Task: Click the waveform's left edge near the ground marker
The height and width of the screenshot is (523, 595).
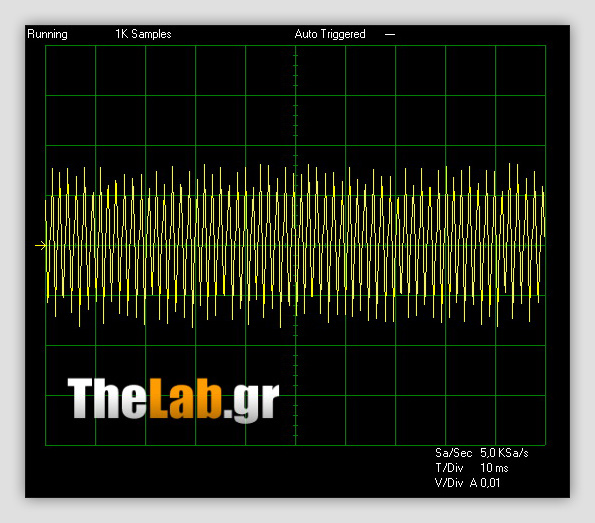Action: 46,246
